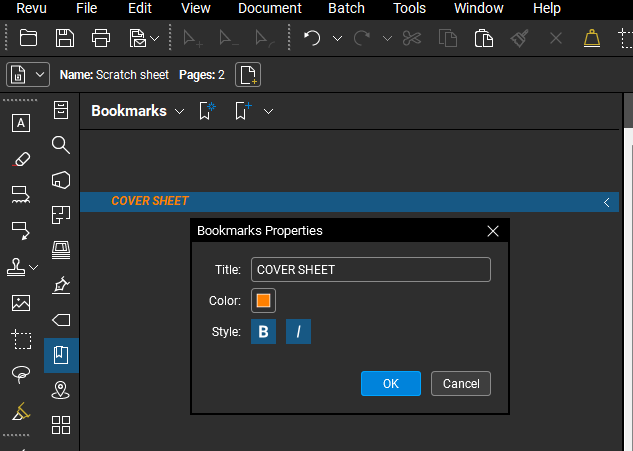Open the Search magnifier panel
Viewport: 633px width, 451px height.
pyautogui.click(x=61, y=145)
